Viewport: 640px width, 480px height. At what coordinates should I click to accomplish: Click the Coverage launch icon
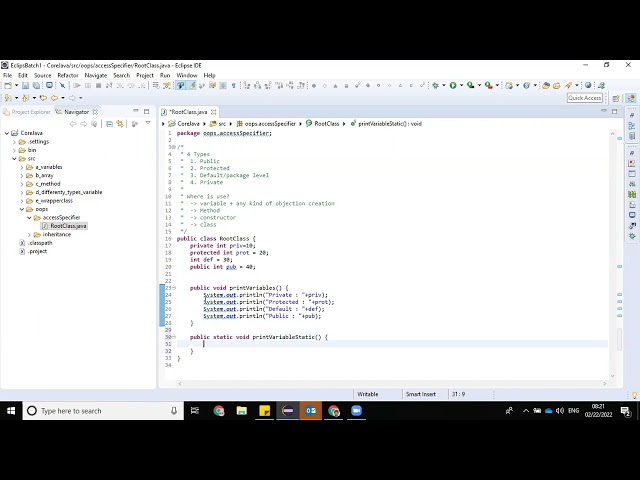coord(471,85)
